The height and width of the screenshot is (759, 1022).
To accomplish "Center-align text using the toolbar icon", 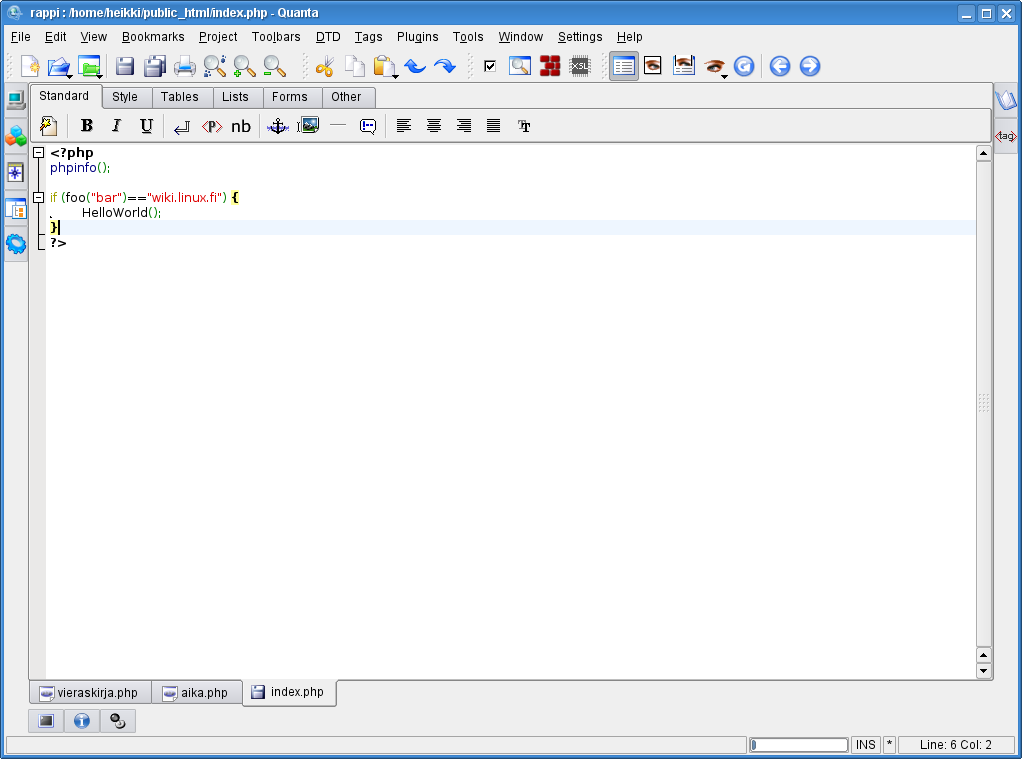I will (x=434, y=126).
